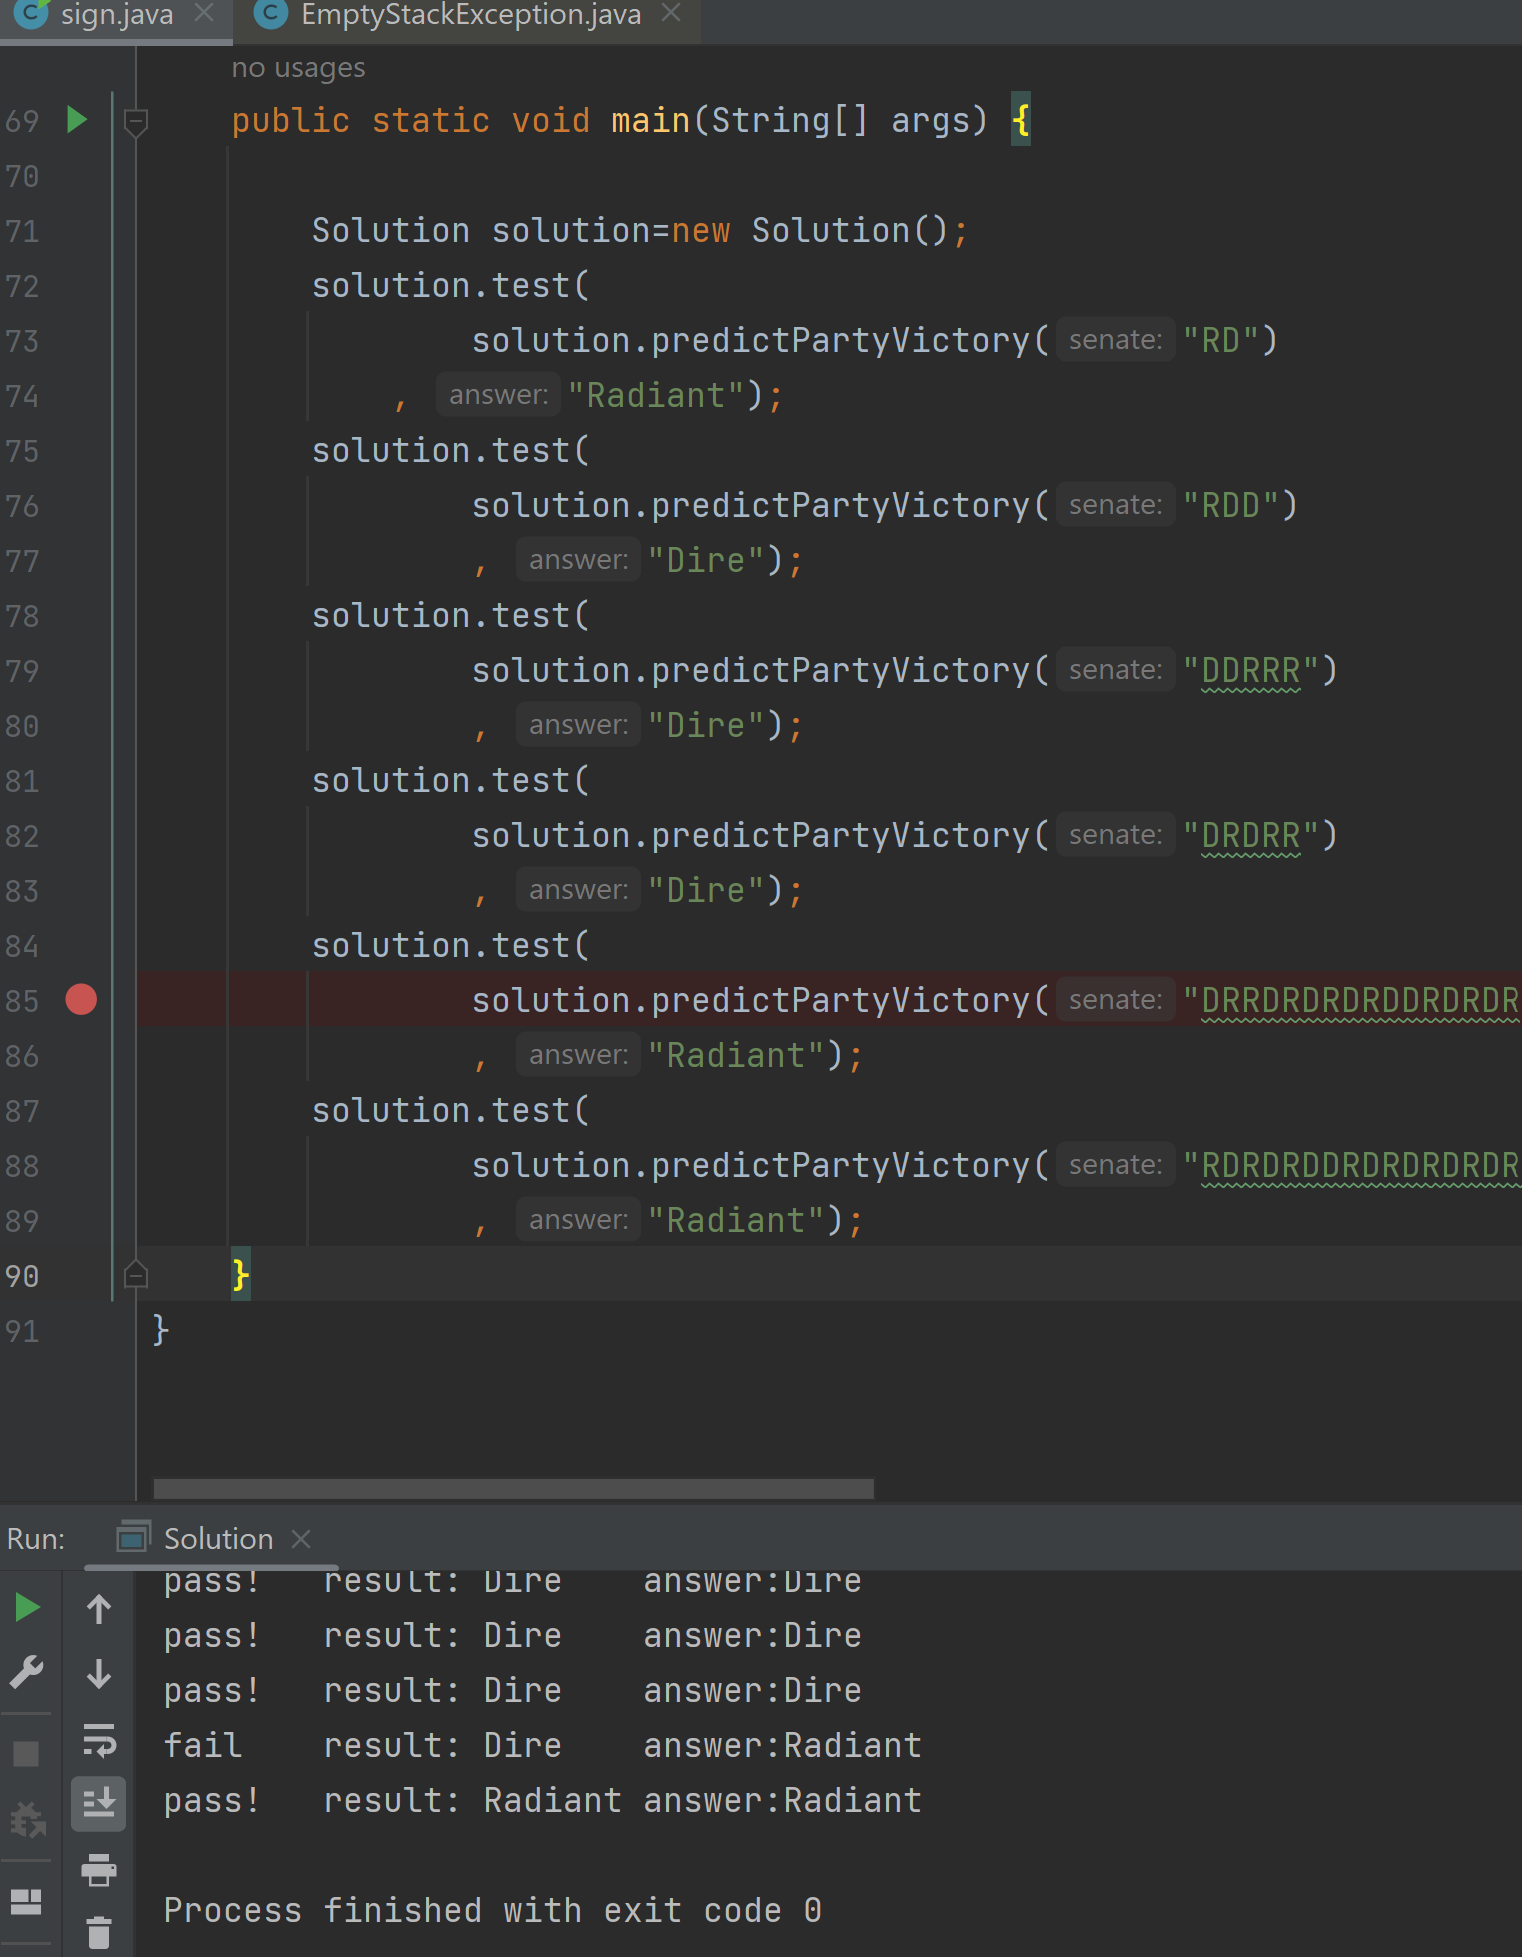Click the string "DDRRR" on line 79
Image resolution: width=1522 pixels, height=1957 pixels.
[1250, 670]
